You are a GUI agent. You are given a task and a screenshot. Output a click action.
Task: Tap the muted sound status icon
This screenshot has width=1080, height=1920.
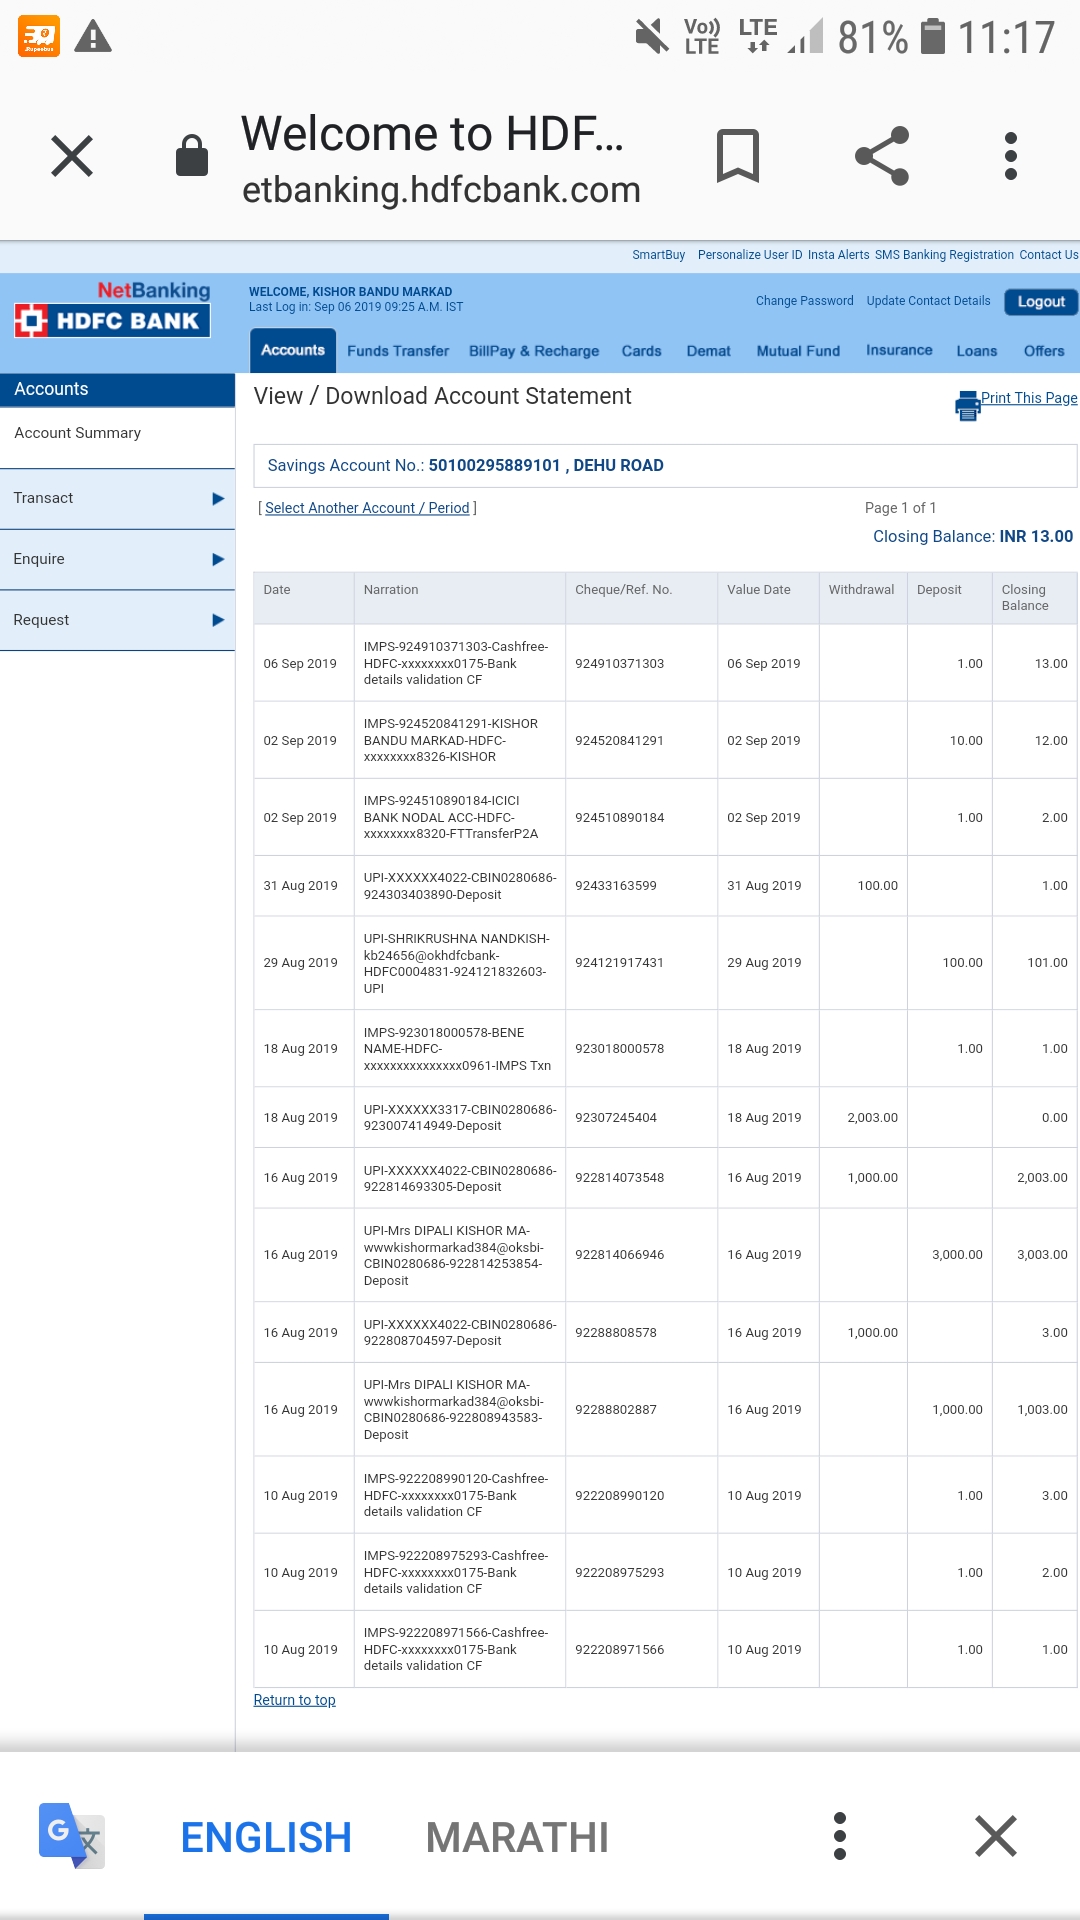(x=652, y=37)
